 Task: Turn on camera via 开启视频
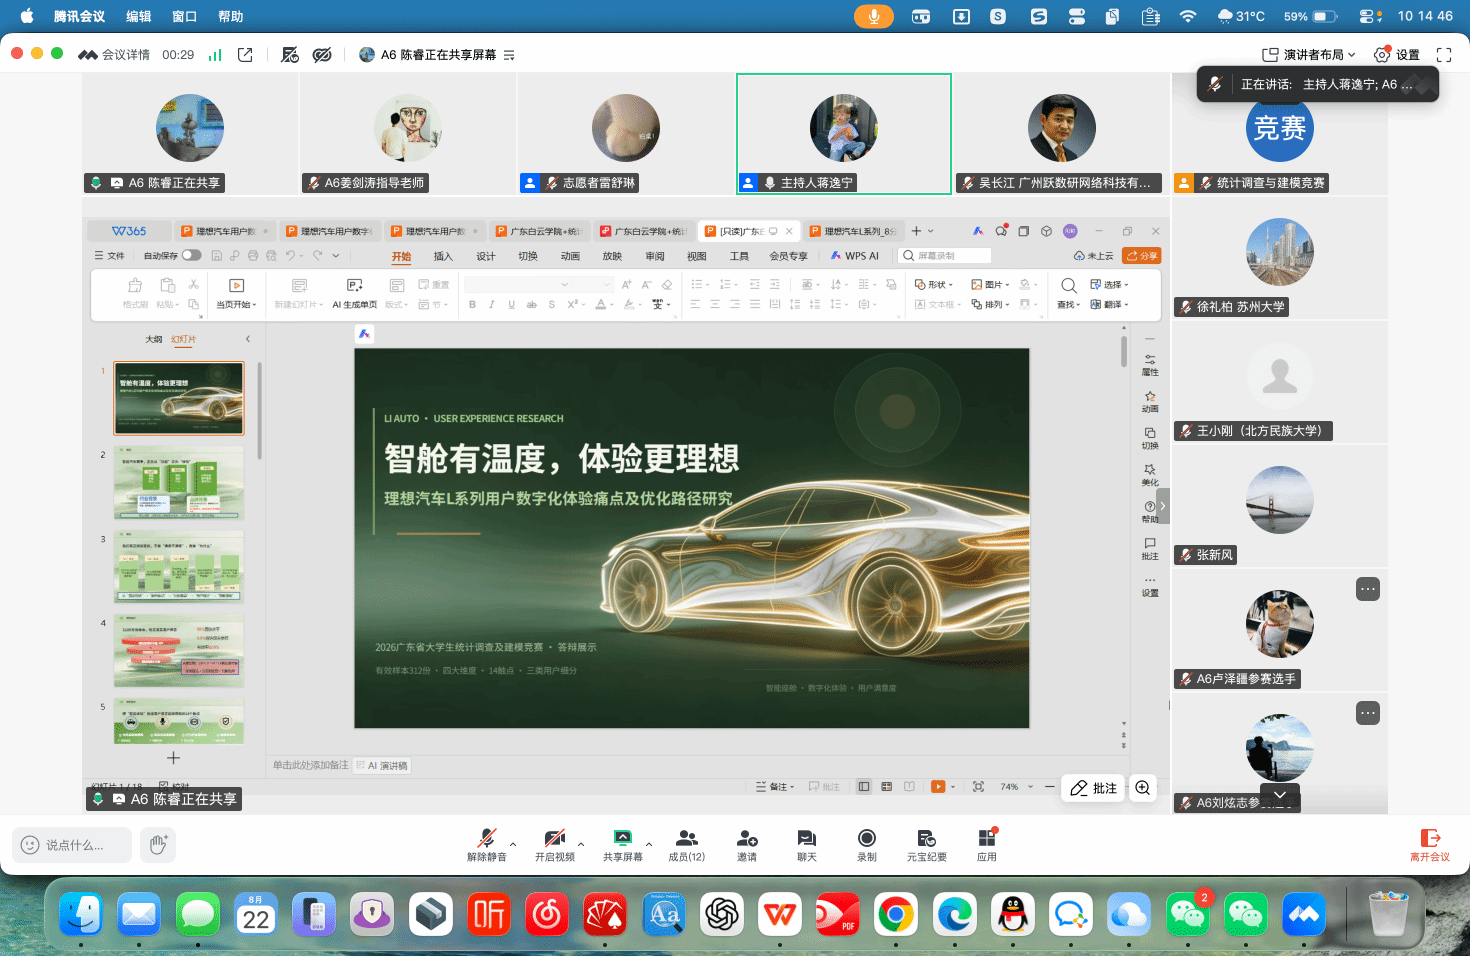[555, 843]
